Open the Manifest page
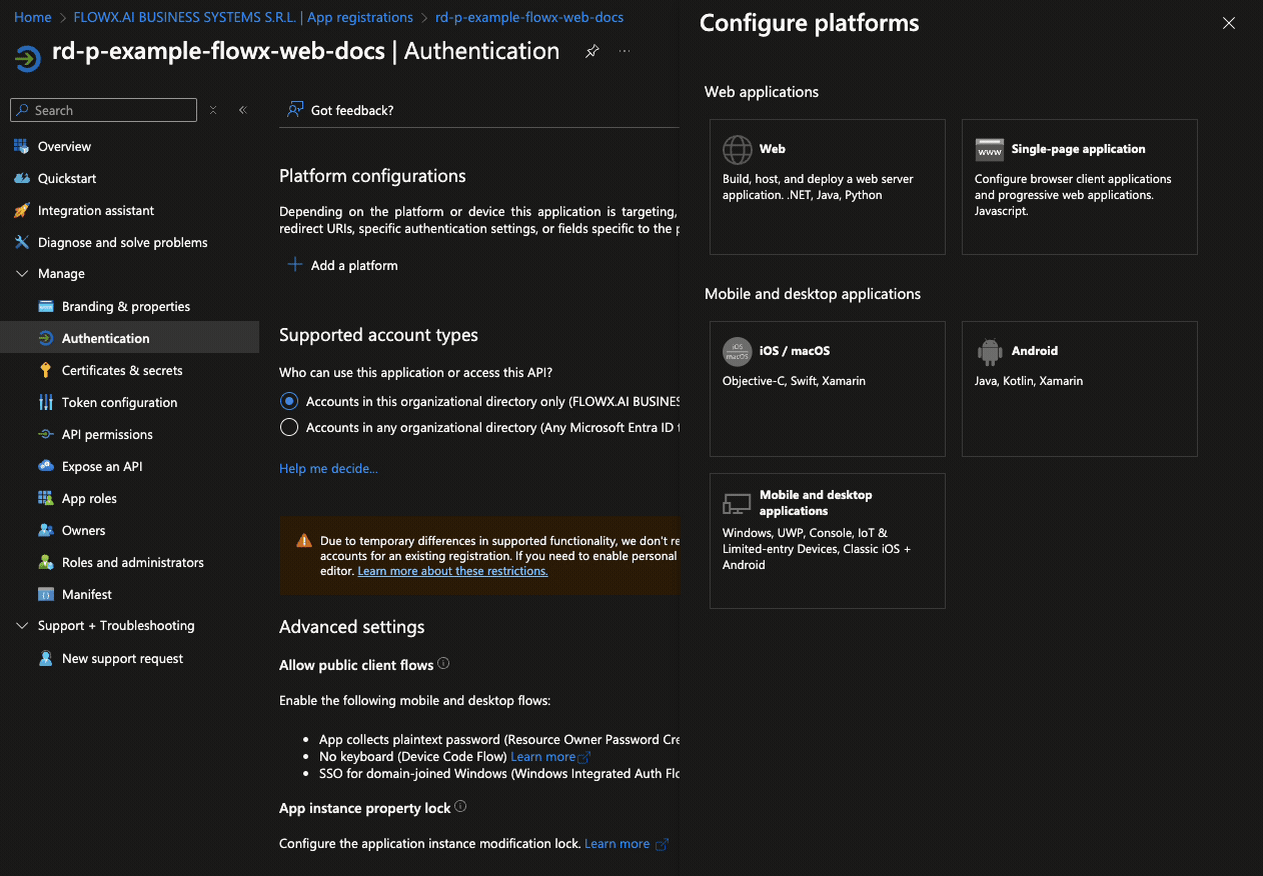1263x876 pixels. point(87,595)
